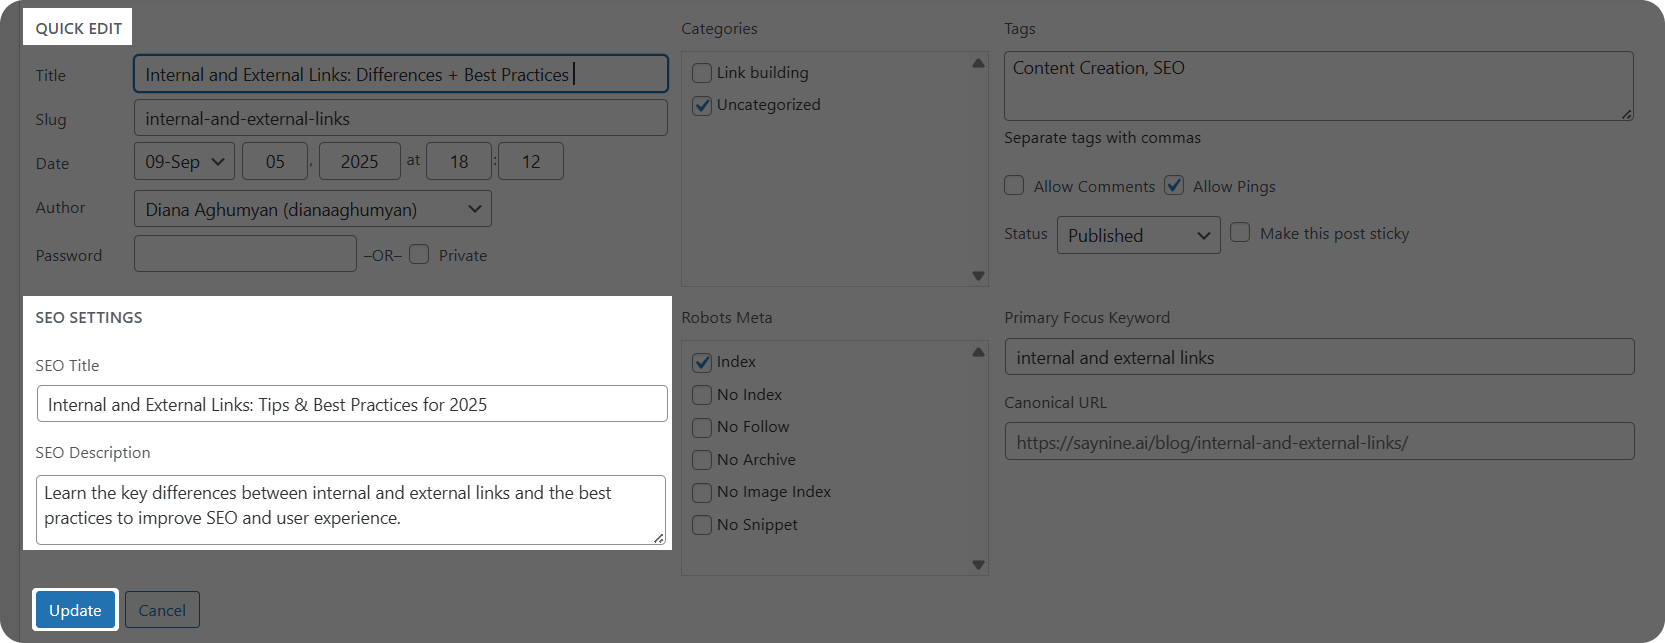Disable Allow Pings checkbox
The width and height of the screenshot is (1665, 643).
(x=1174, y=186)
